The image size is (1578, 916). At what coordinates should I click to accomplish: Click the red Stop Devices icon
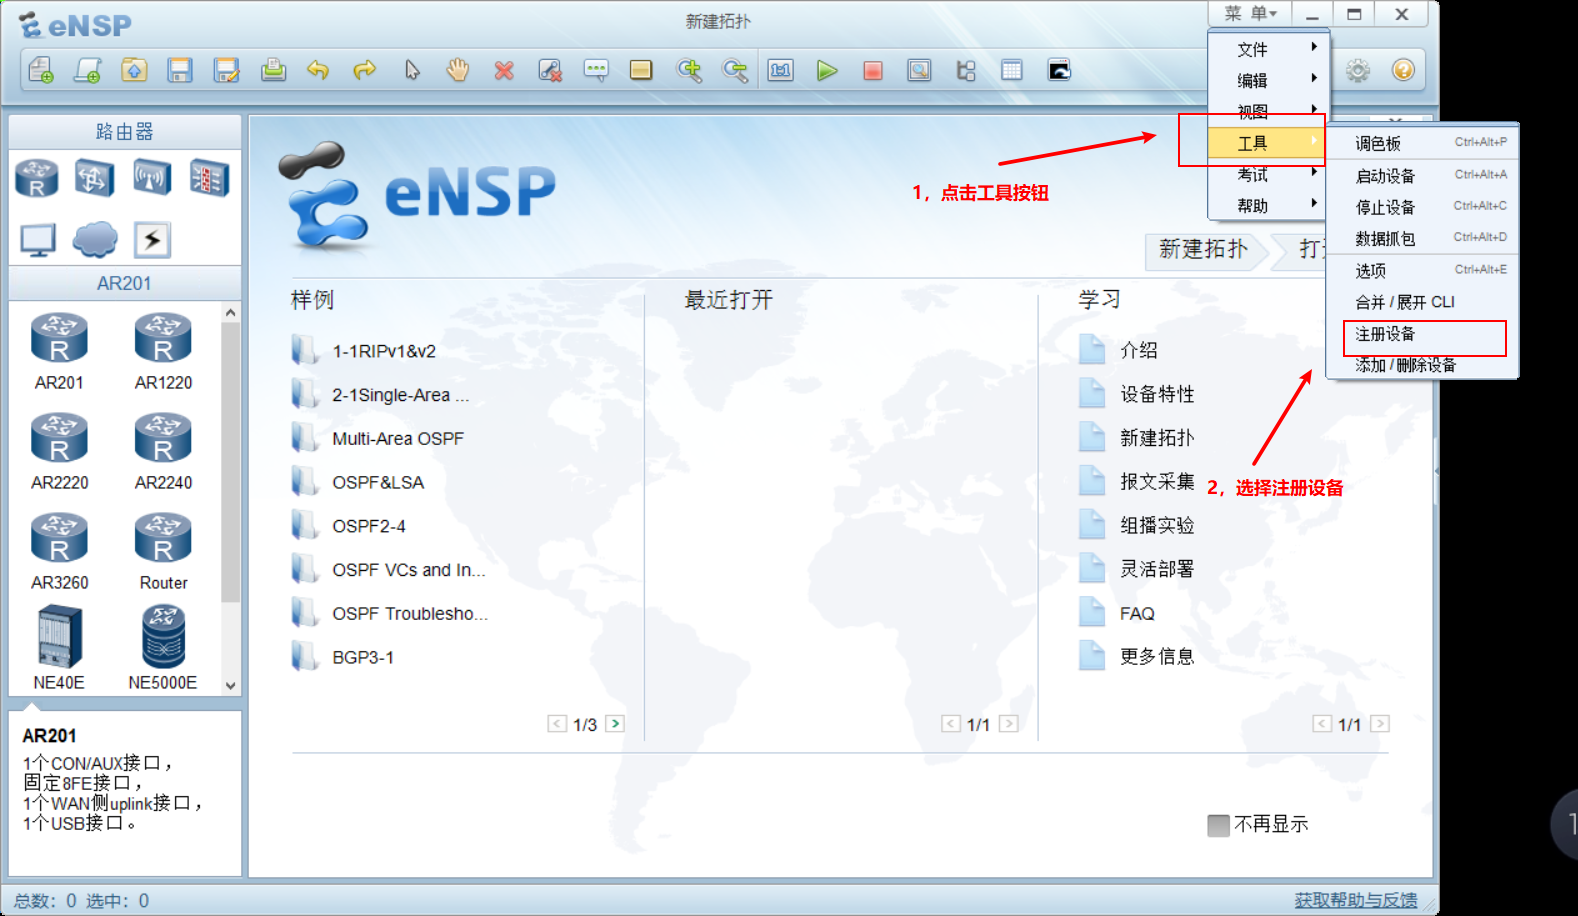(x=873, y=70)
